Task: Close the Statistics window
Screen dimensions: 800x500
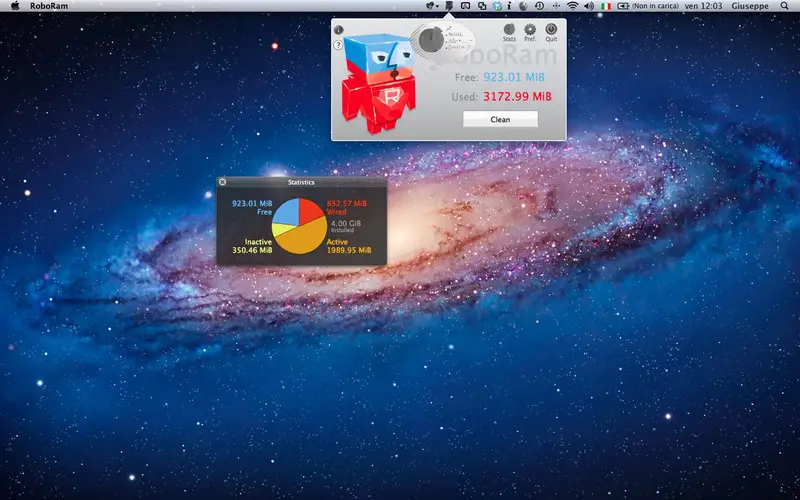Action: click(222, 182)
